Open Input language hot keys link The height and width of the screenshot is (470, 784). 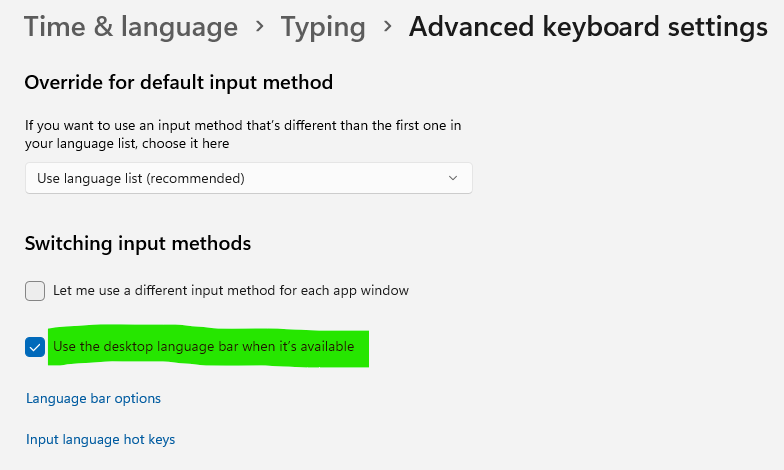[x=100, y=440]
